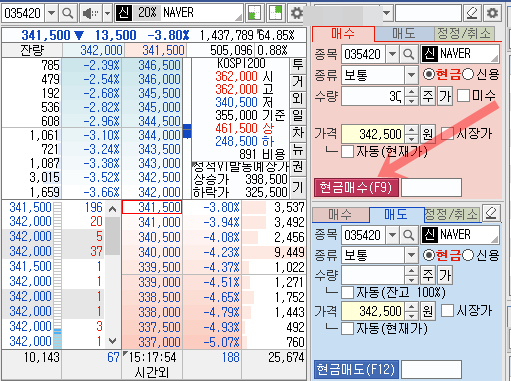Click second green chart layout icon
Viewport: 511px width, 381px height.
click(275, 13)
